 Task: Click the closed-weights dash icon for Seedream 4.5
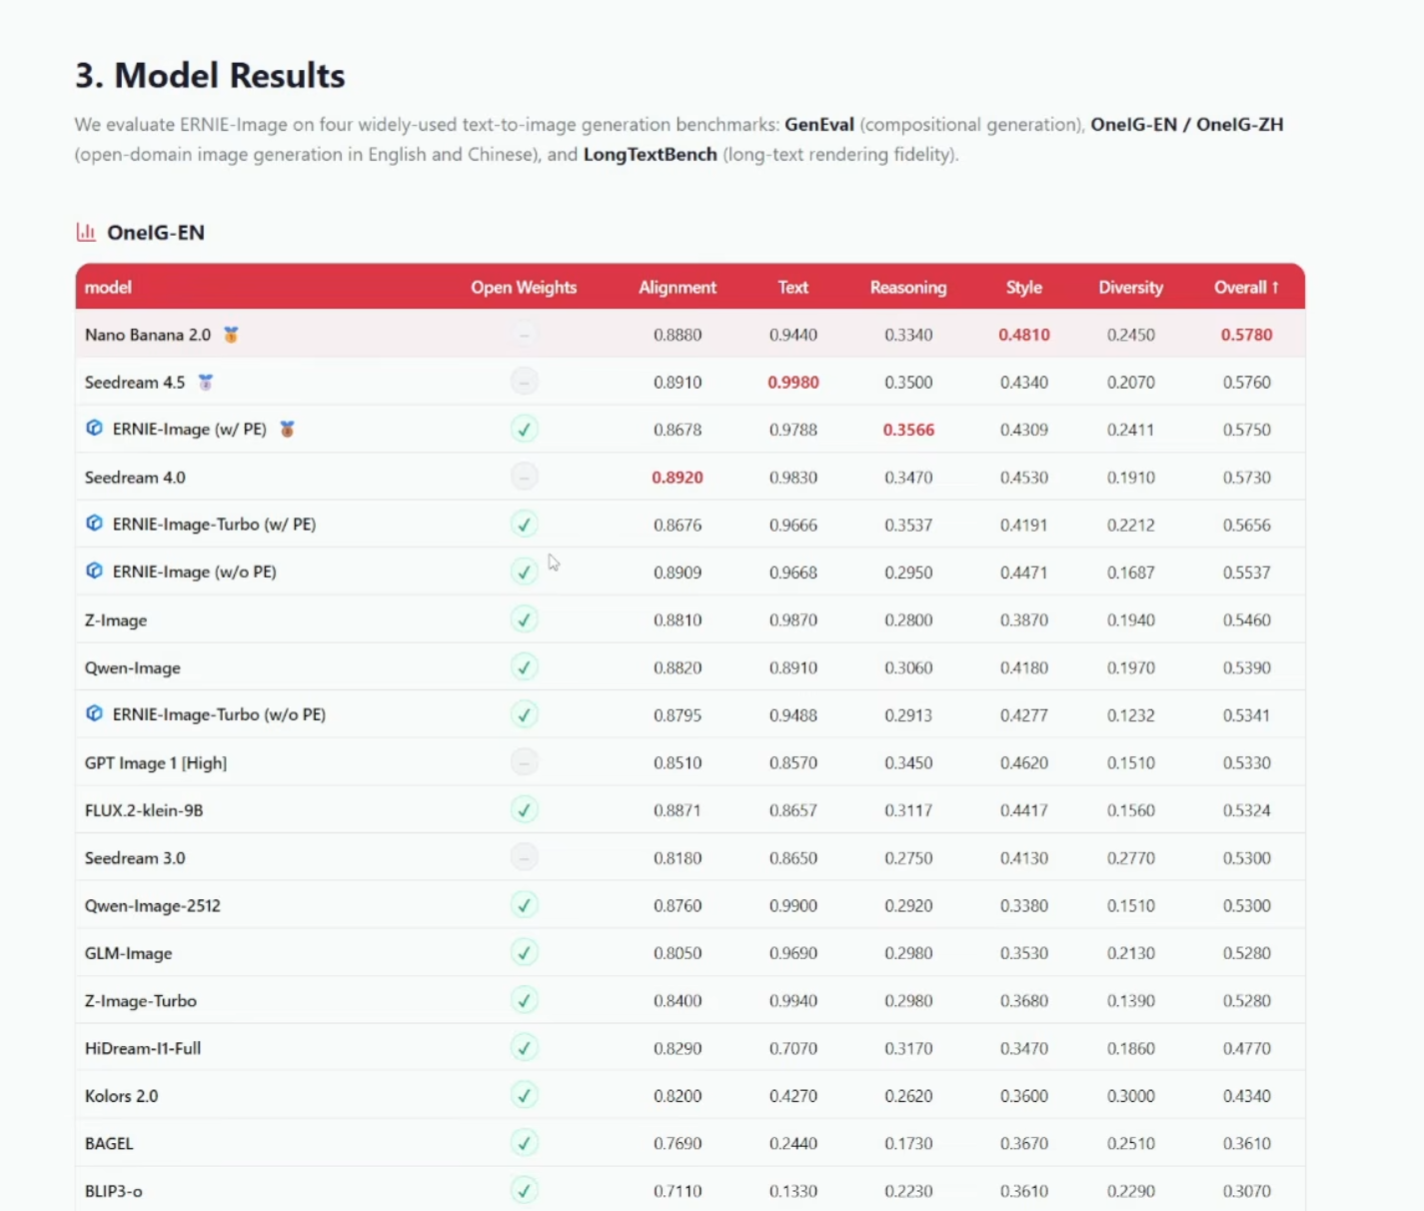click(x=524, y=381)
